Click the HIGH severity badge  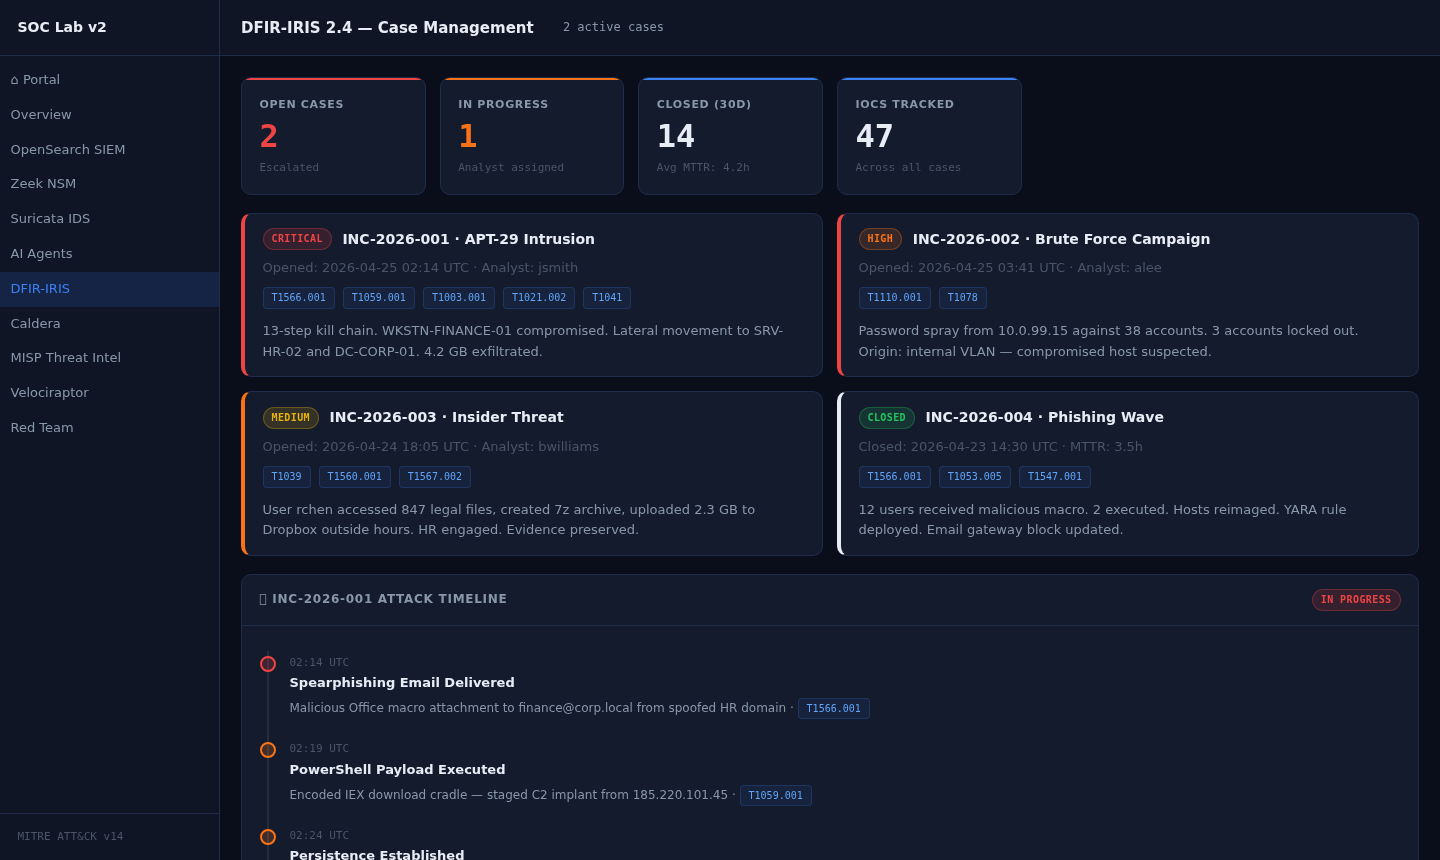[x=880, y=239]
